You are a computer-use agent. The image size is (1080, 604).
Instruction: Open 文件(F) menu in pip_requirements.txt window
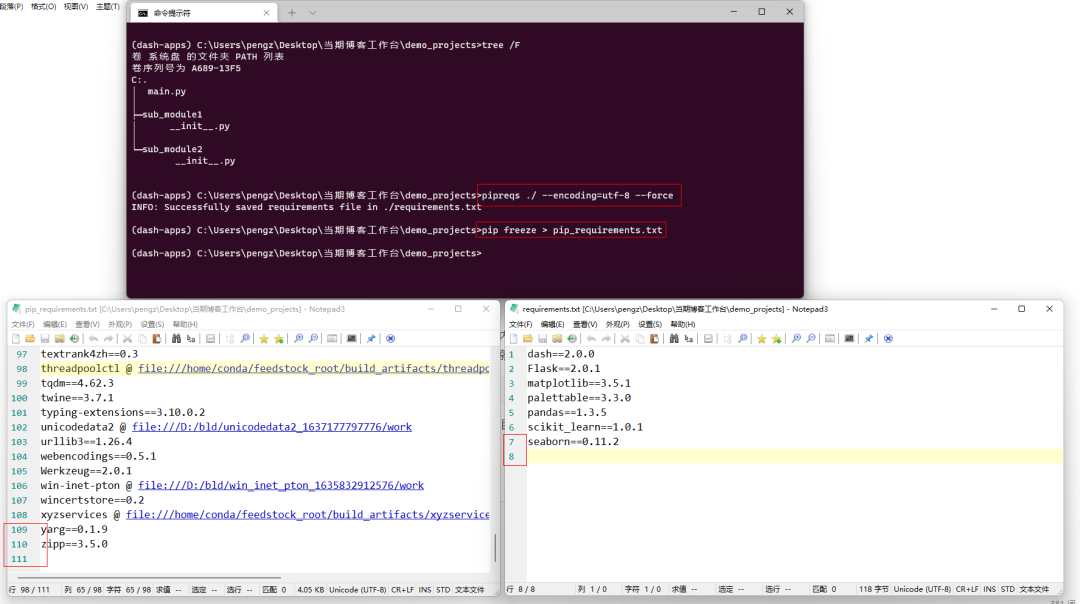[23, 324]
